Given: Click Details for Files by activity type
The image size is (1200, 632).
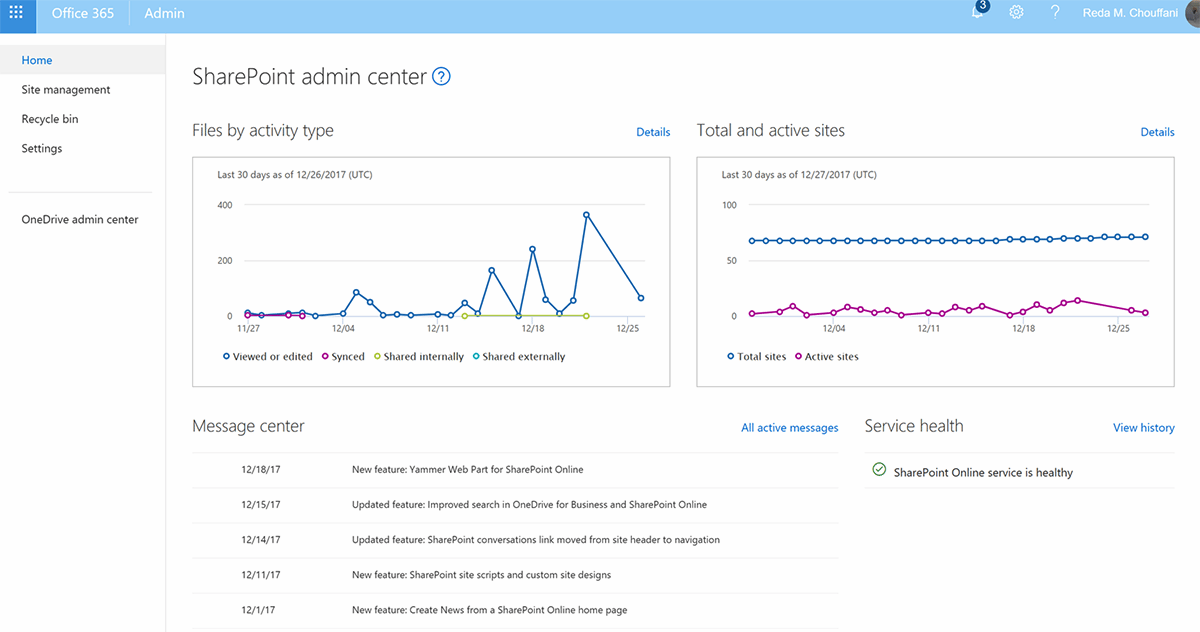Looking at the screenshot, I should point(653,131).
